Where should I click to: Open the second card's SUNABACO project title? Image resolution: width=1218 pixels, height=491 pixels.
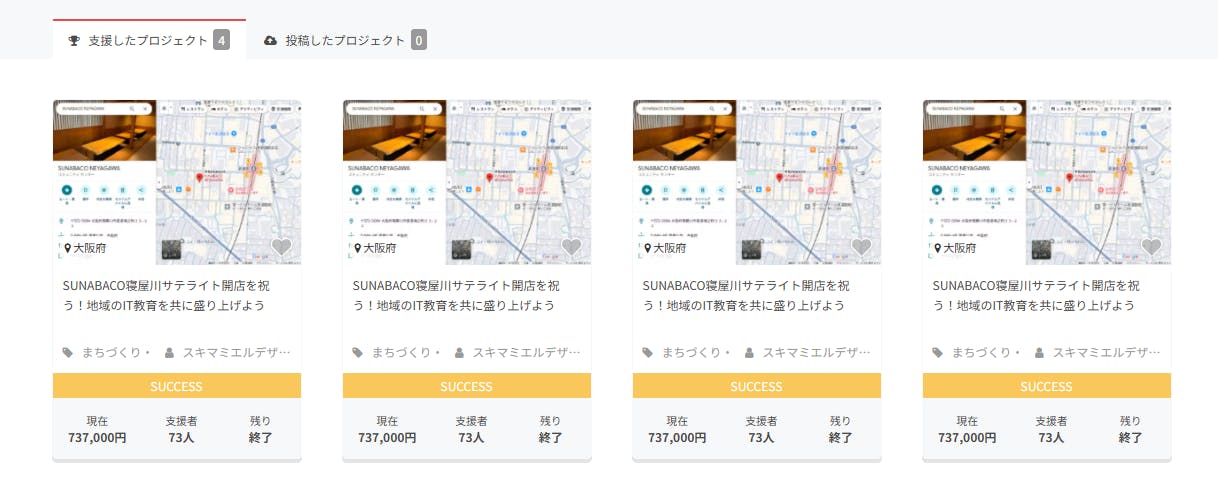click(x=456, y=295)
